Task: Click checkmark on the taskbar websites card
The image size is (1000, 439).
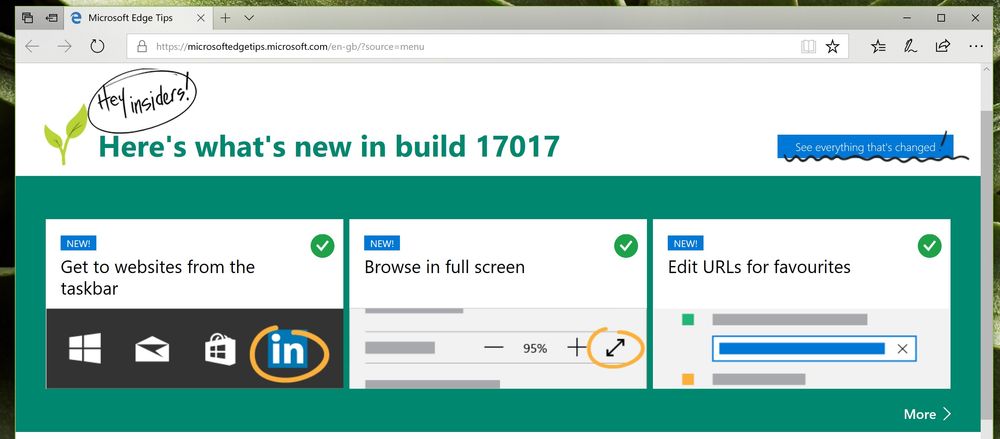Action: [323, 246]
